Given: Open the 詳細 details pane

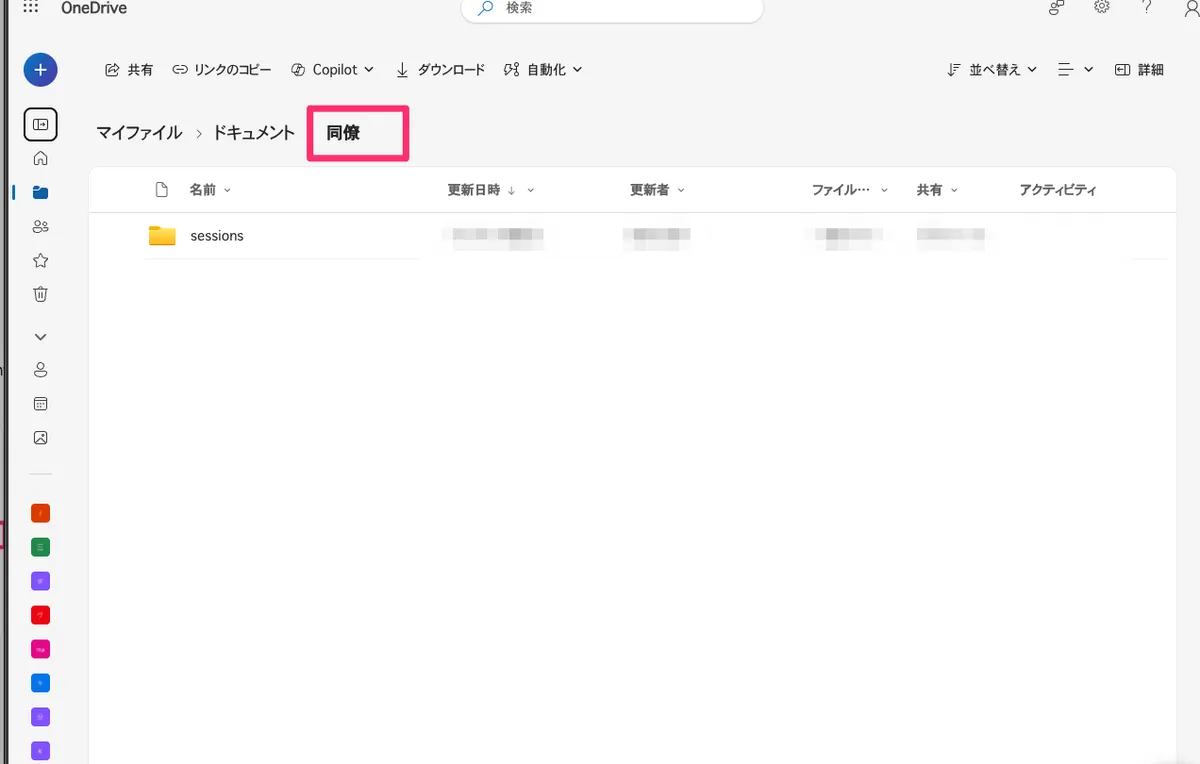Looking at the screenshot, I should pos(1139,70).
